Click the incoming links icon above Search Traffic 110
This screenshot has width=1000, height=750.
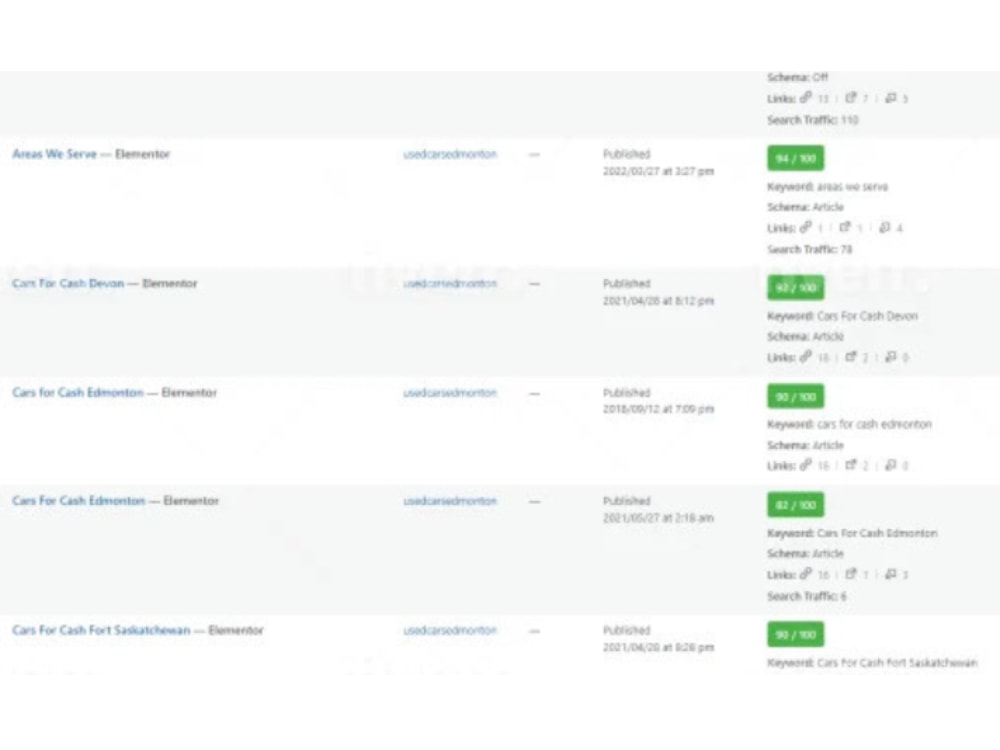tap(891, 98)
